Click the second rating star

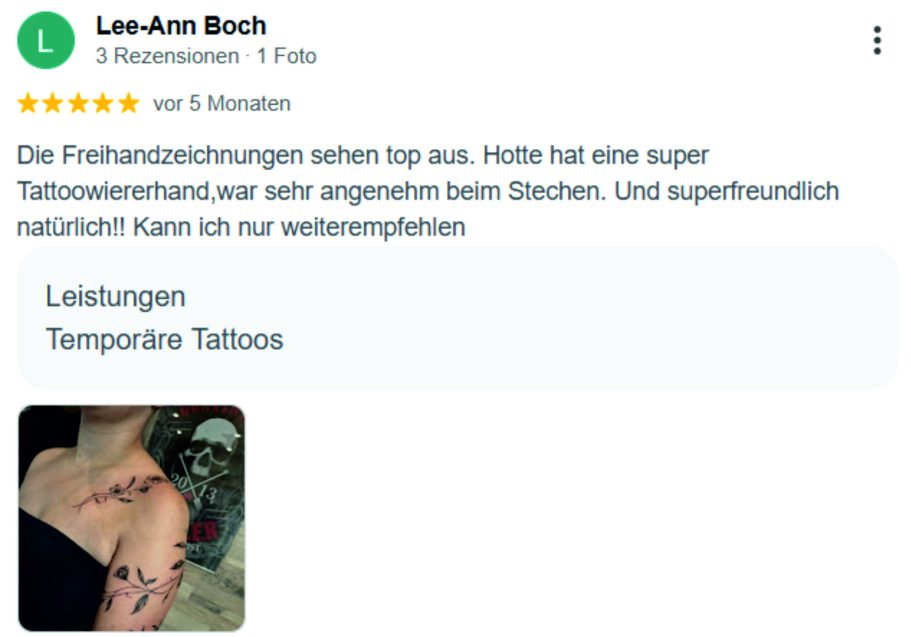[x=53, y=103]
